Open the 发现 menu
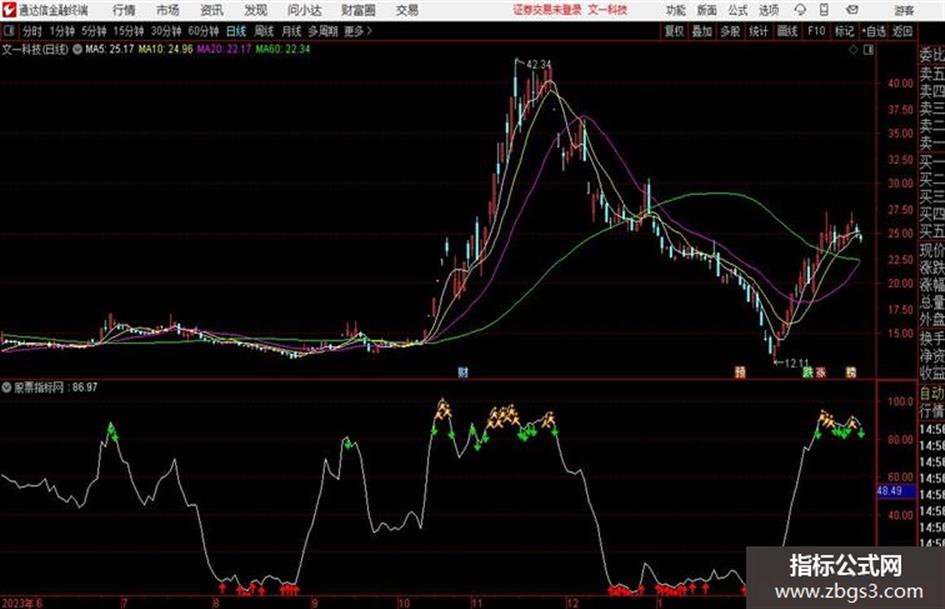This screenshot has height=609, width=945. (256, 10)
